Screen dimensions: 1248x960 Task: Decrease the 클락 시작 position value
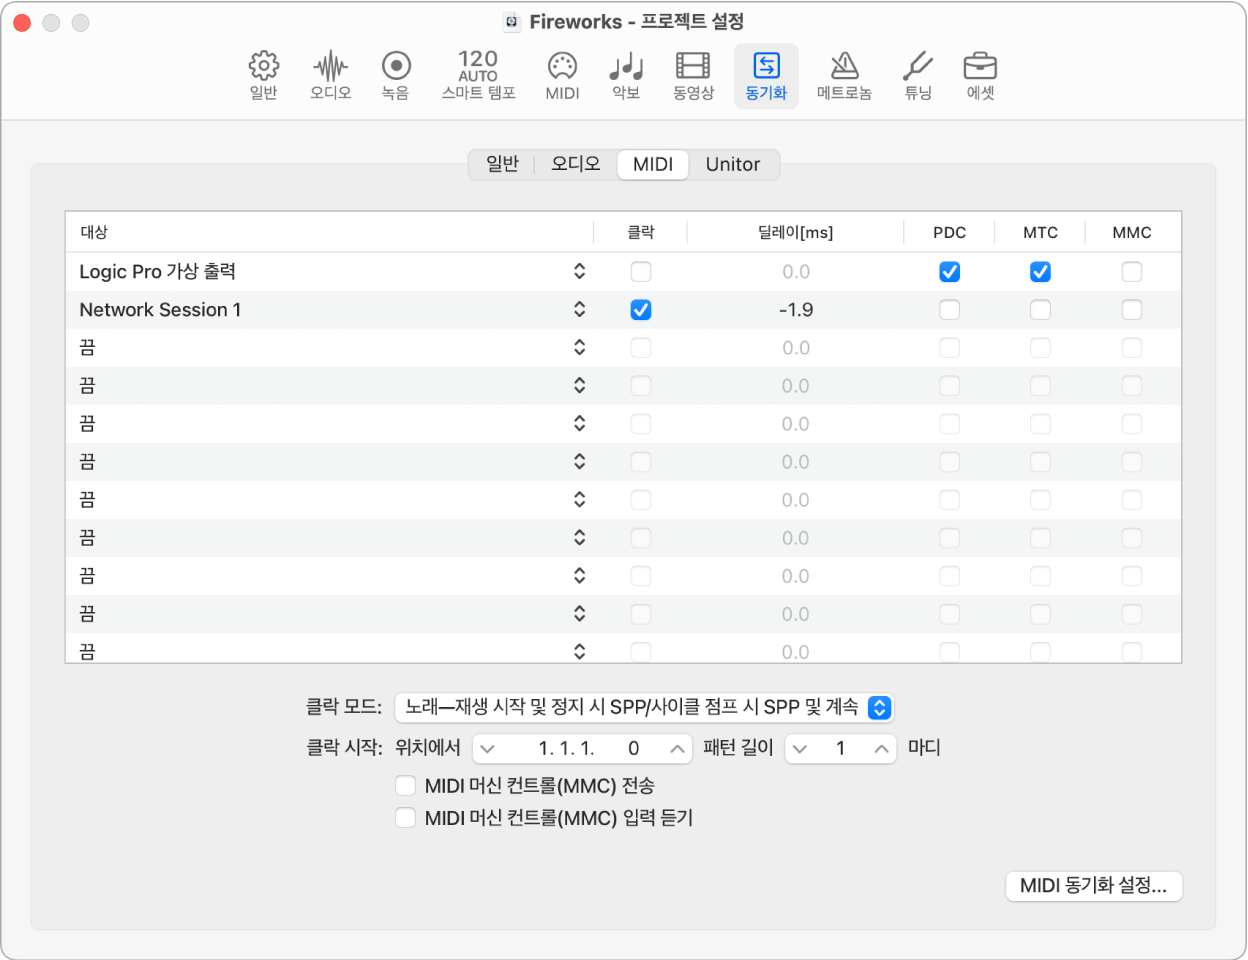(x=488, y=749)
